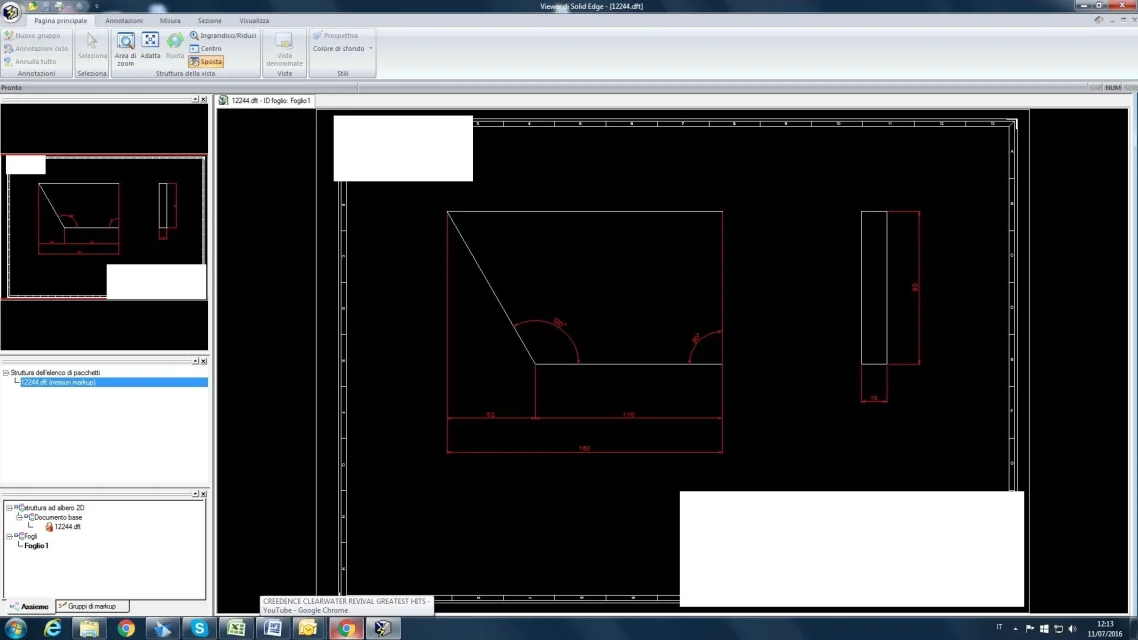
Task: Select Foglio1 in the sheet tree
Action: click(x=36, y=546)
